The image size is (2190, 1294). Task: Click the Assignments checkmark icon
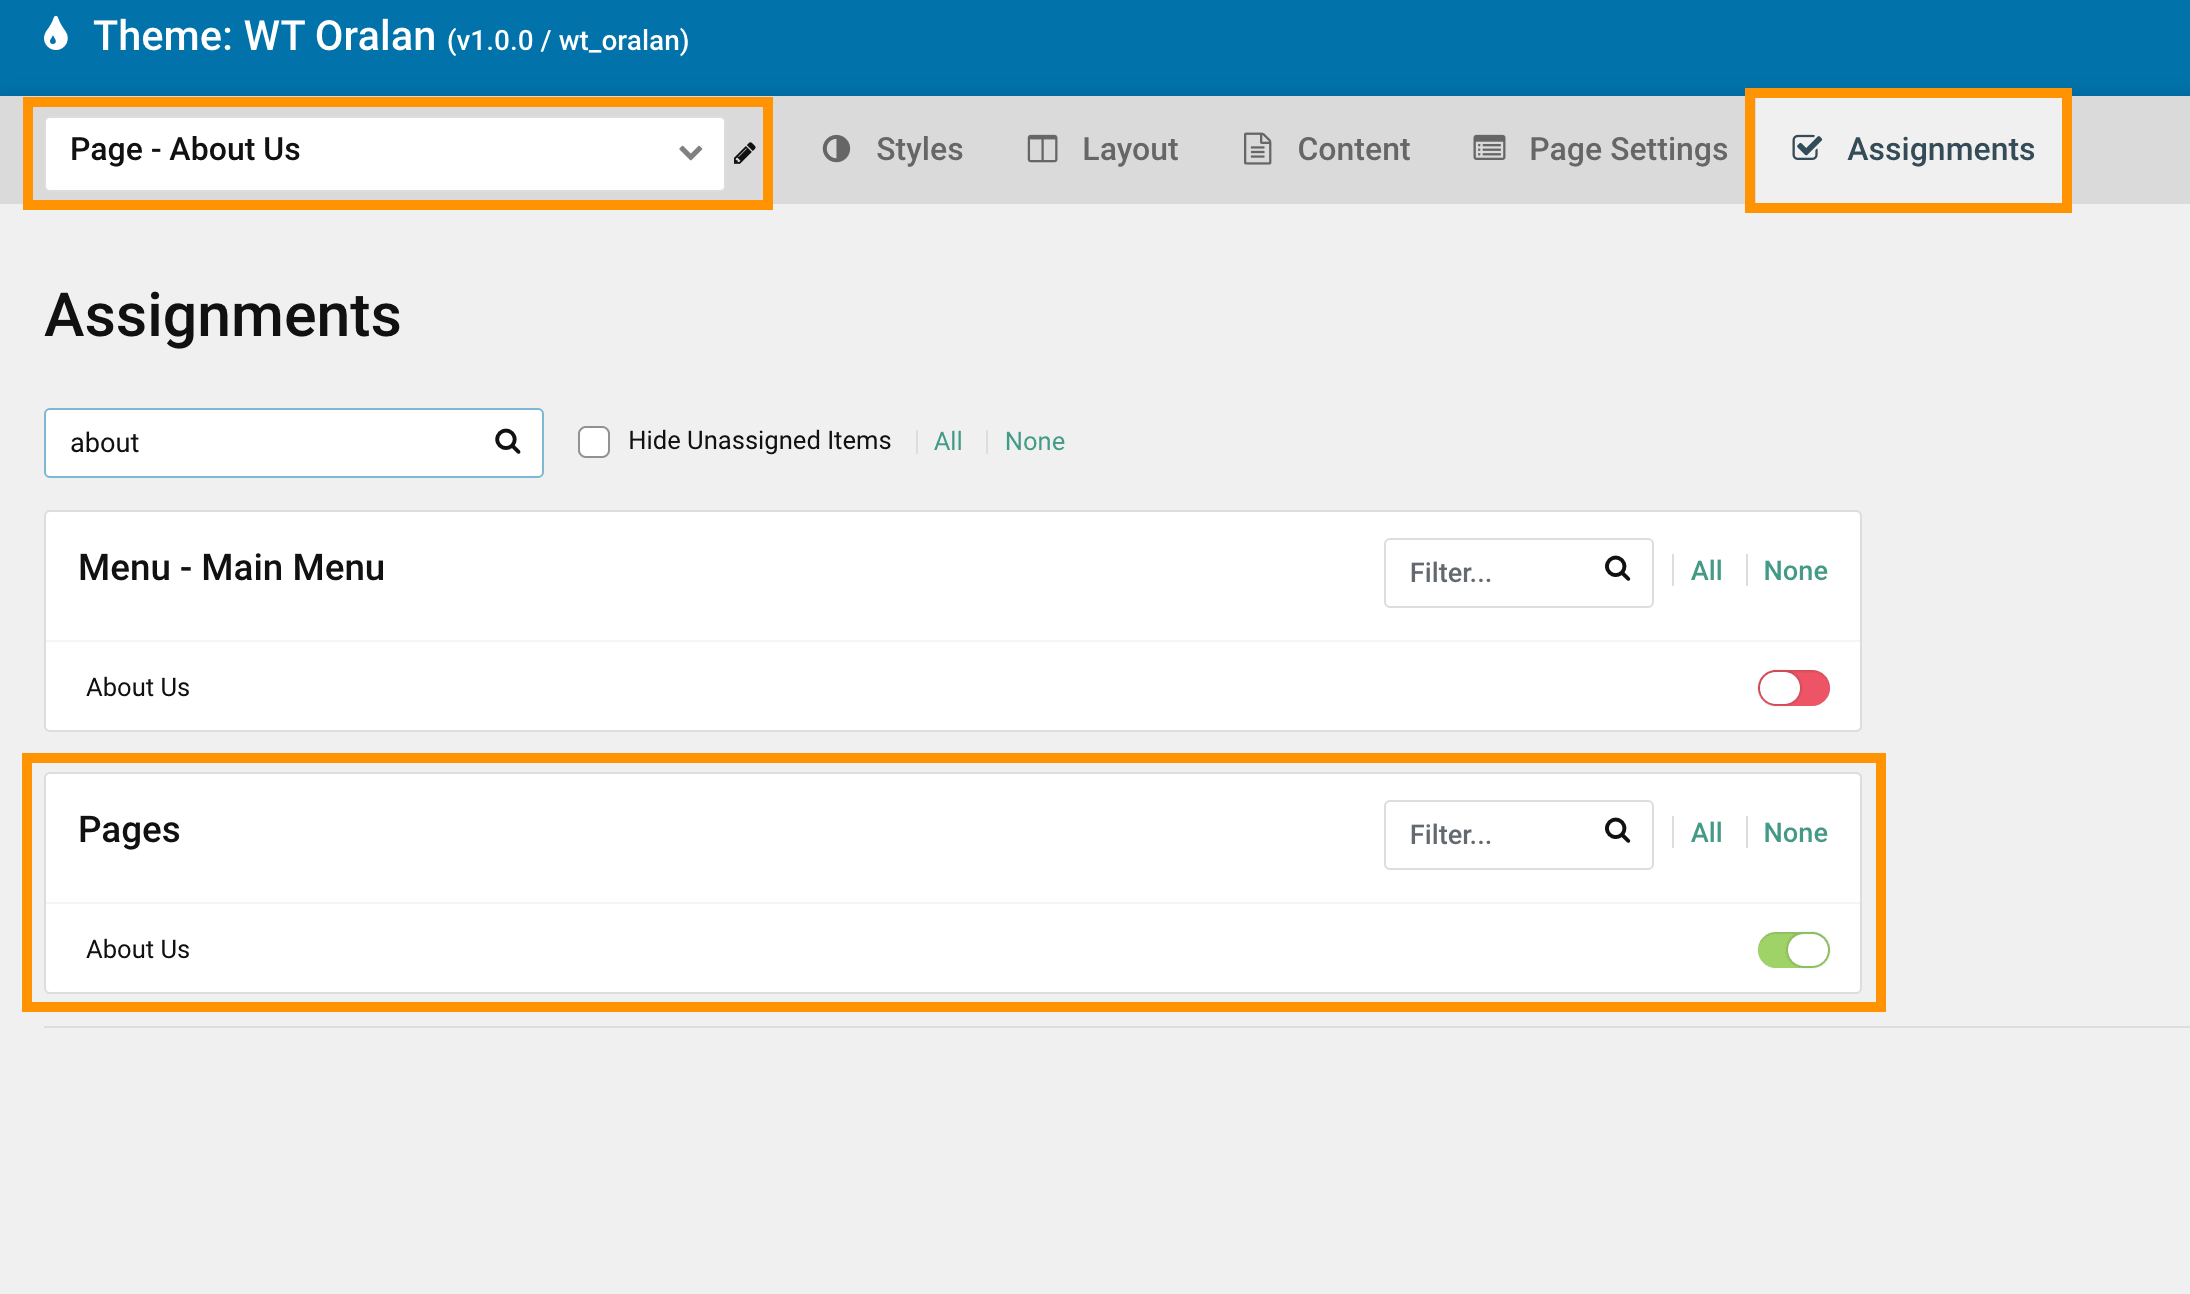point(1806,148)
